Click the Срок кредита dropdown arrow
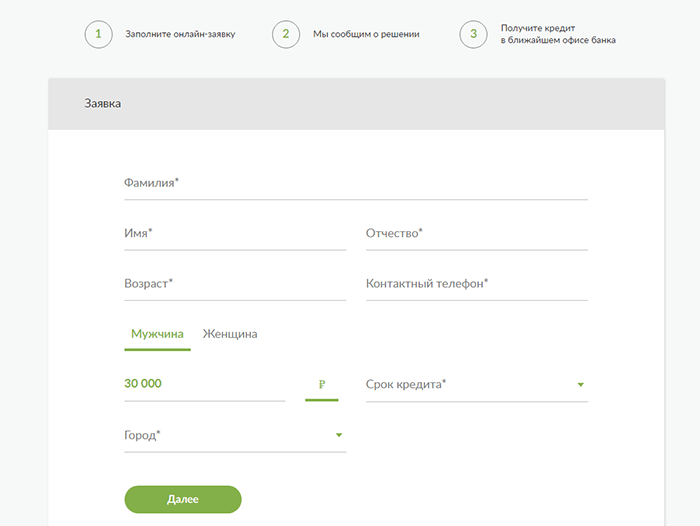The height and width of the screenshot is (526, 700). (x=580, y=384)
